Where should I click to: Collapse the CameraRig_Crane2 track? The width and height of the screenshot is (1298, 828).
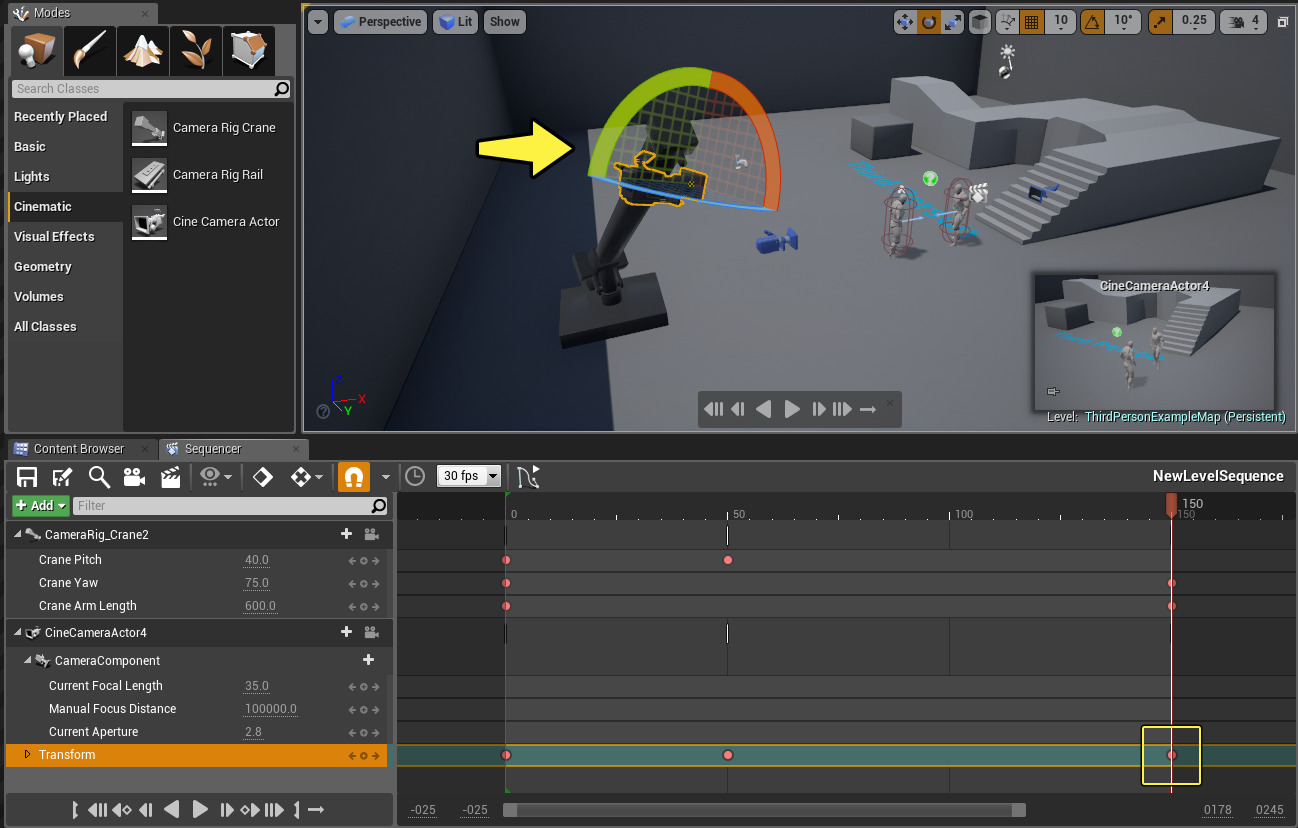point(17,535)
